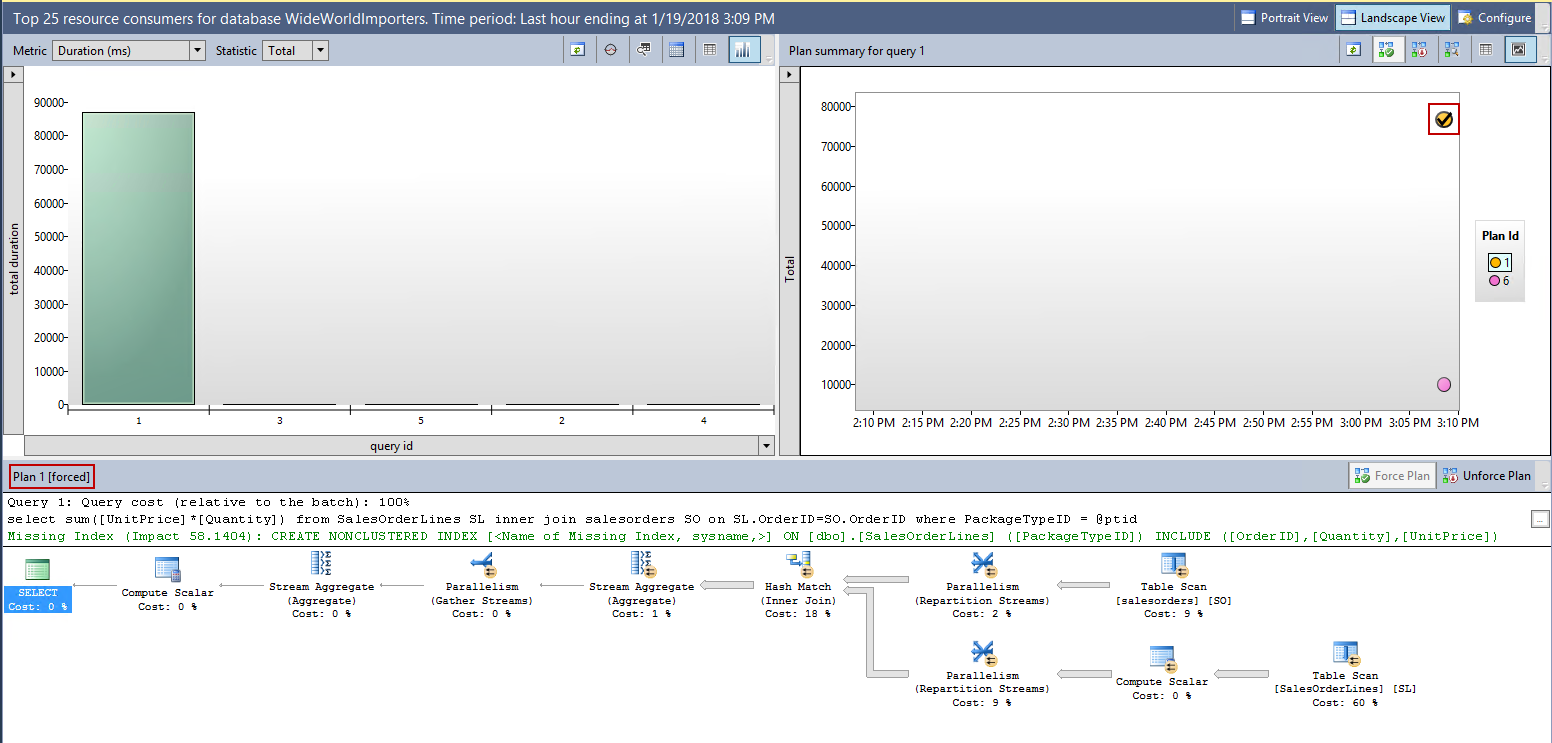Click the Table Scan SalesOrderLines operator icon
Screen dimensions: 1552x743
(1345, 655)
